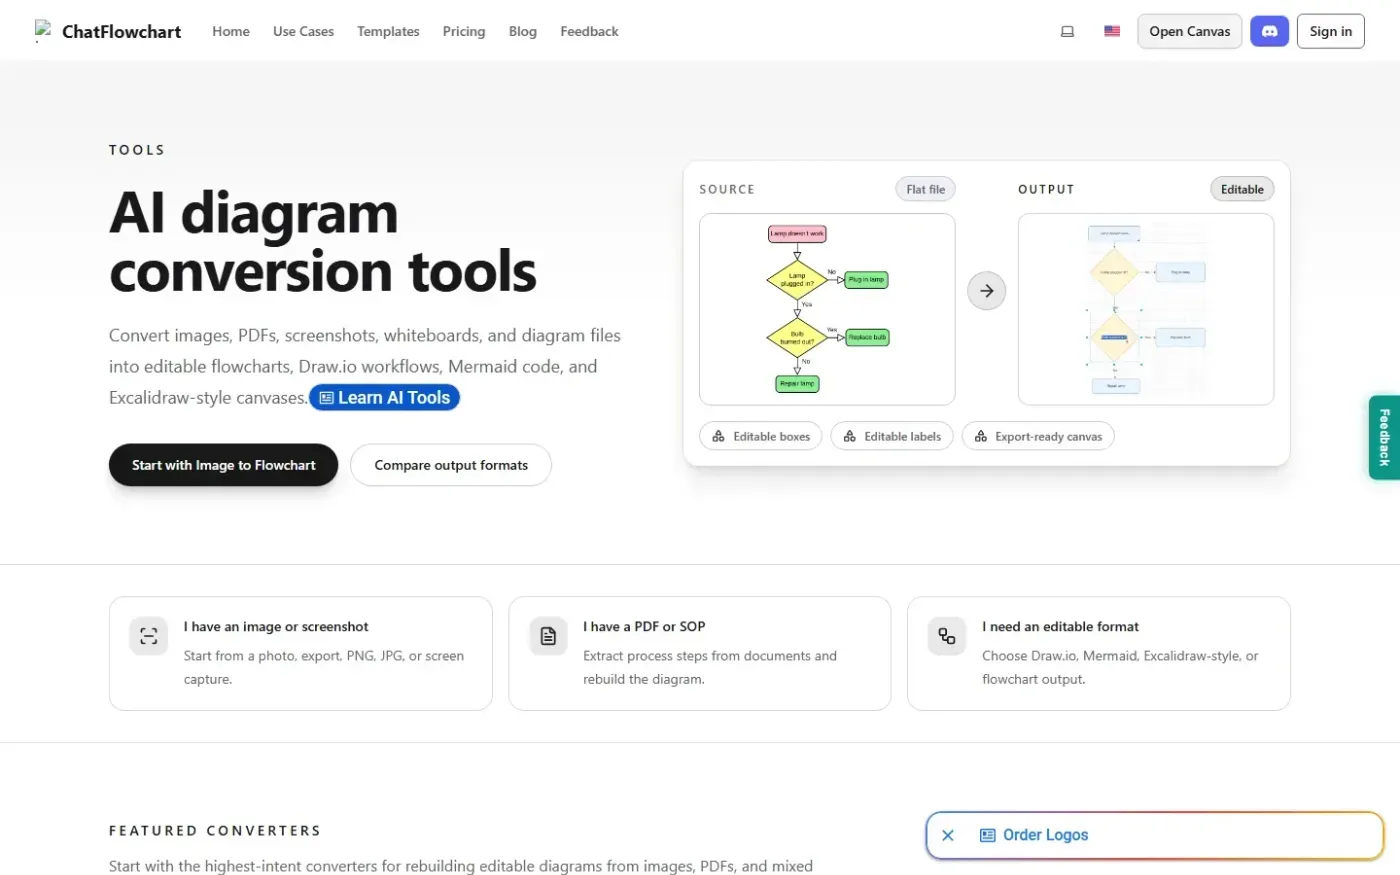The width and height of the screenshot is (1400, 875).
Task: Open Feedback in the top navigation
Action: (589, 31)
